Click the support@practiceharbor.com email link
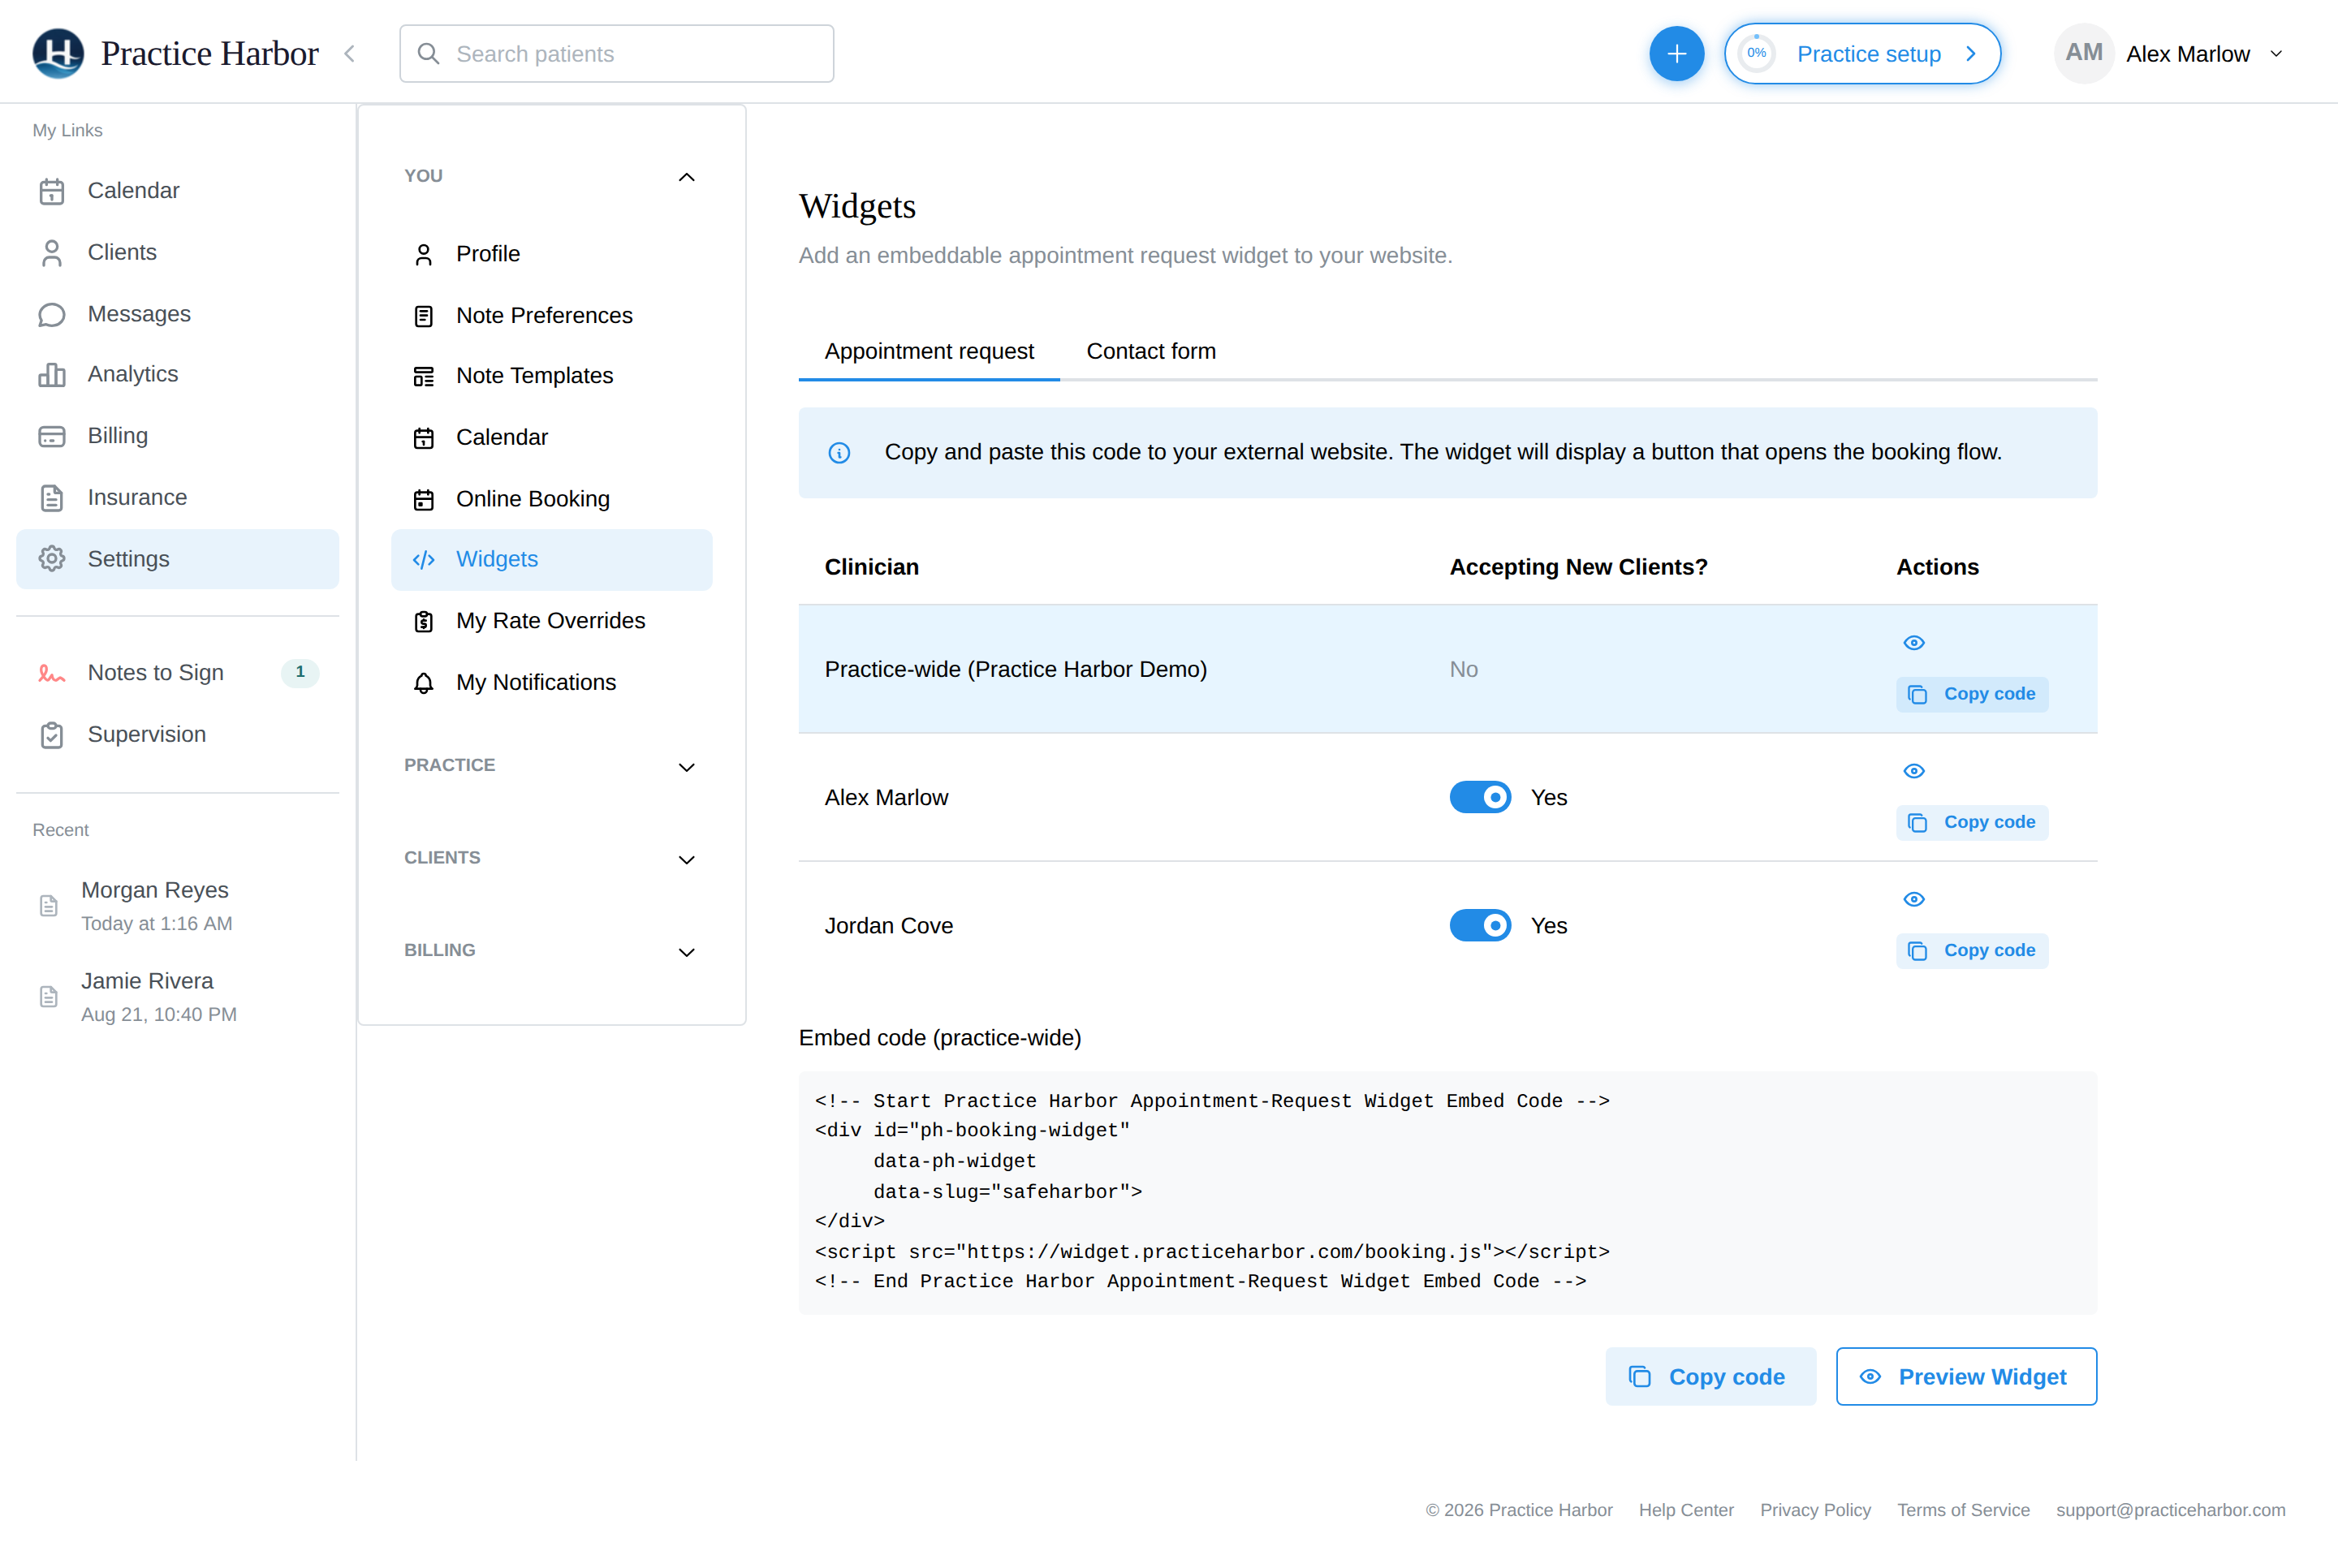The height and width of the screenshot is (1568, 2338). point(2170,1510)
